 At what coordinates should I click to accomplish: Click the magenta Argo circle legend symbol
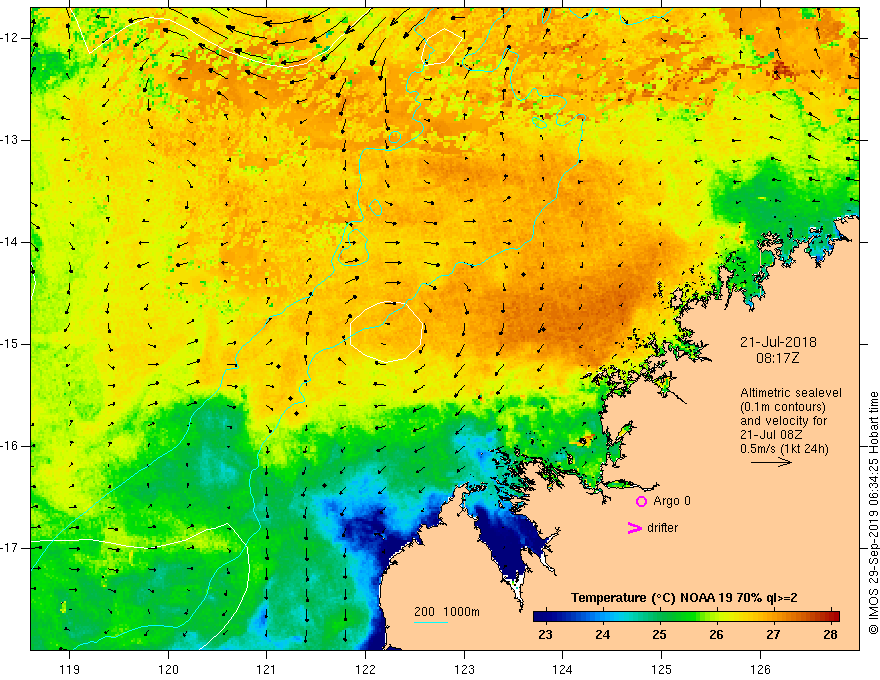coord(641,501)
